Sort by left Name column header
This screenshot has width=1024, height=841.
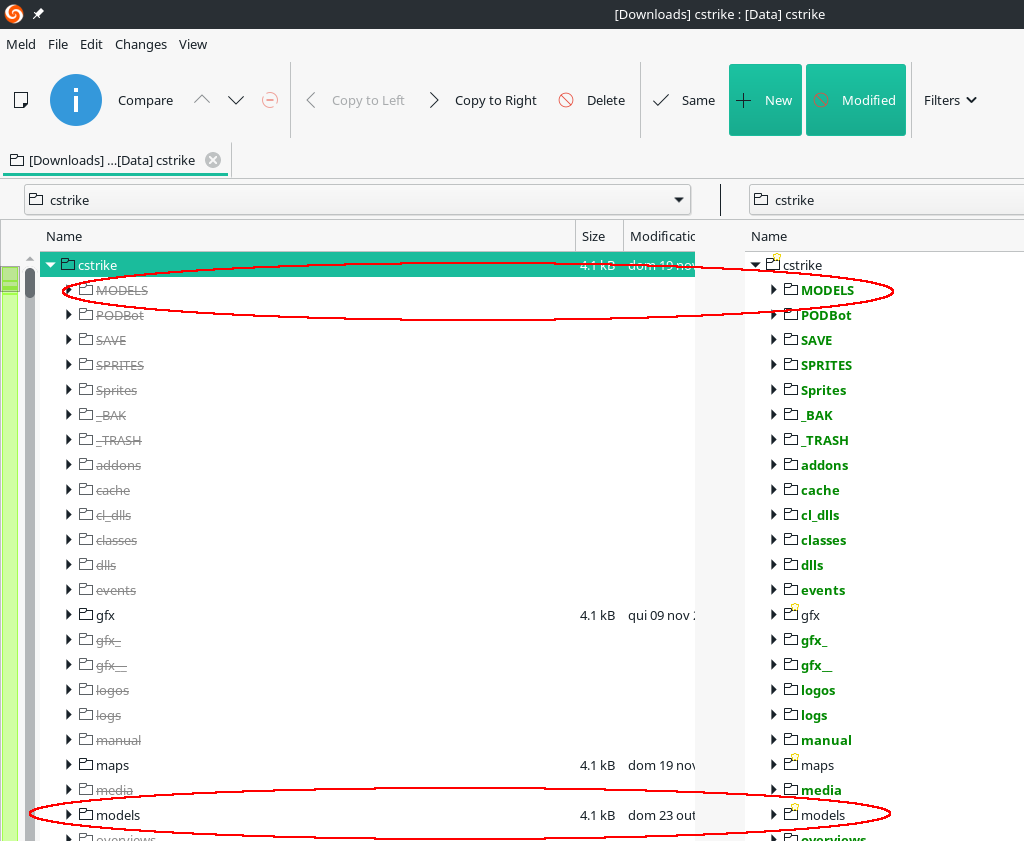tap(307, 236)
